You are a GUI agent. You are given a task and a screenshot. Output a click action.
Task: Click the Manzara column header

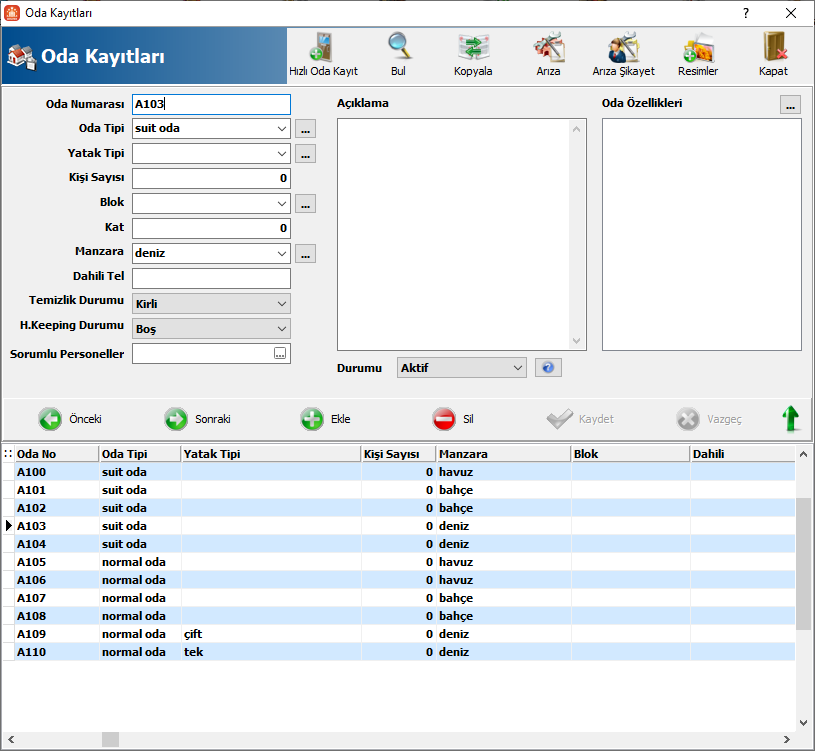(504, 454)
